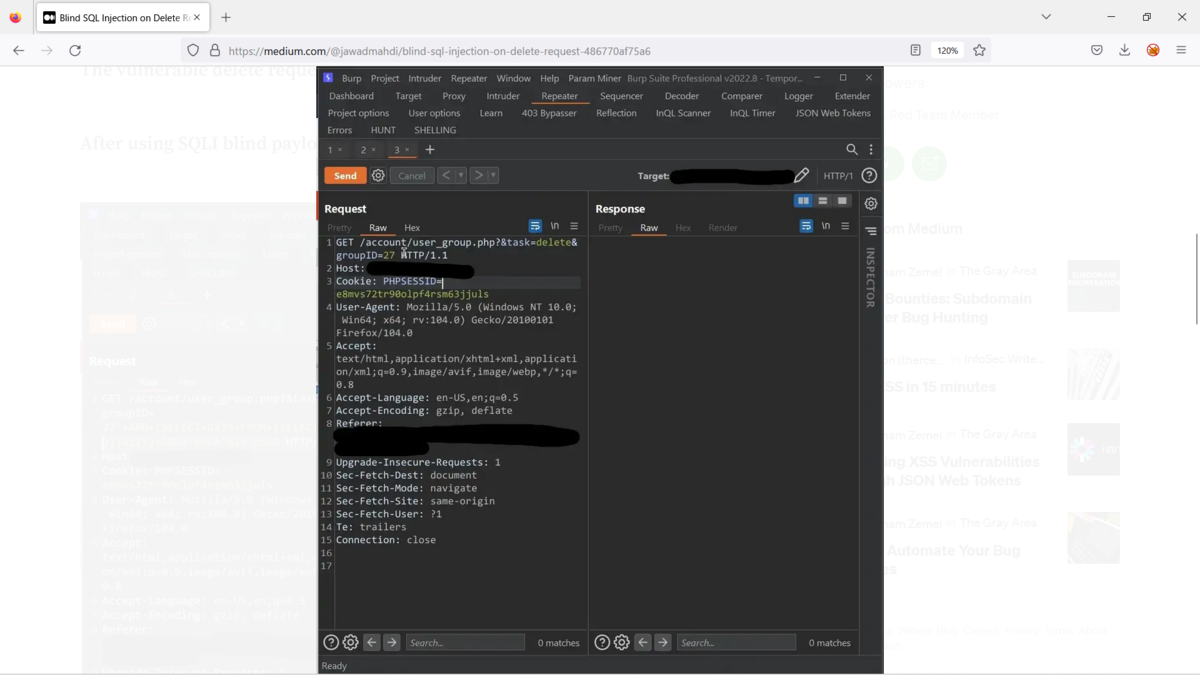Switch to the Proxy tab
The image size is (1200, 675).
[x=454, y=96]
